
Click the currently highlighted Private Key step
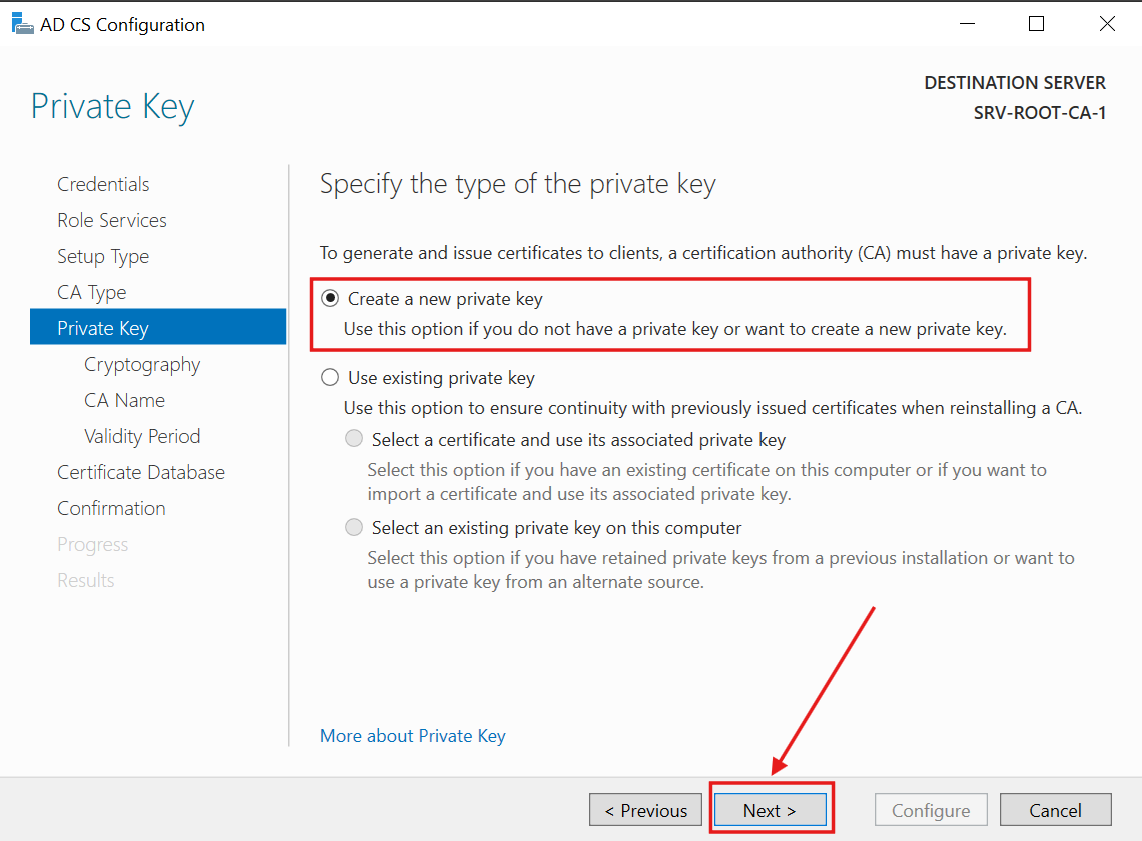103,327
